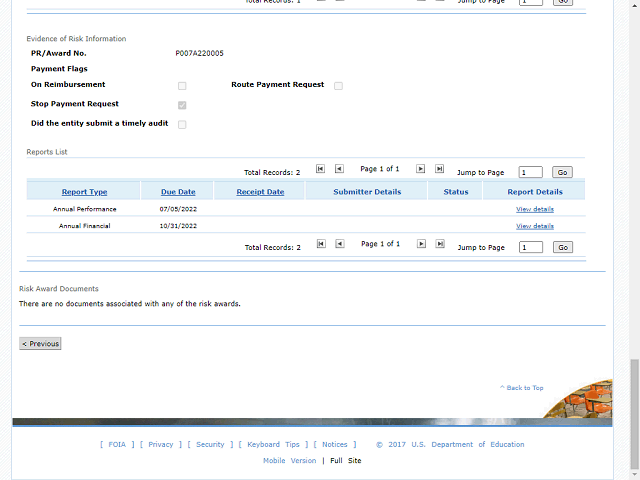Toggle the Stop Payment Request checkbox
The image size is (640, 480).
(182, 105)
